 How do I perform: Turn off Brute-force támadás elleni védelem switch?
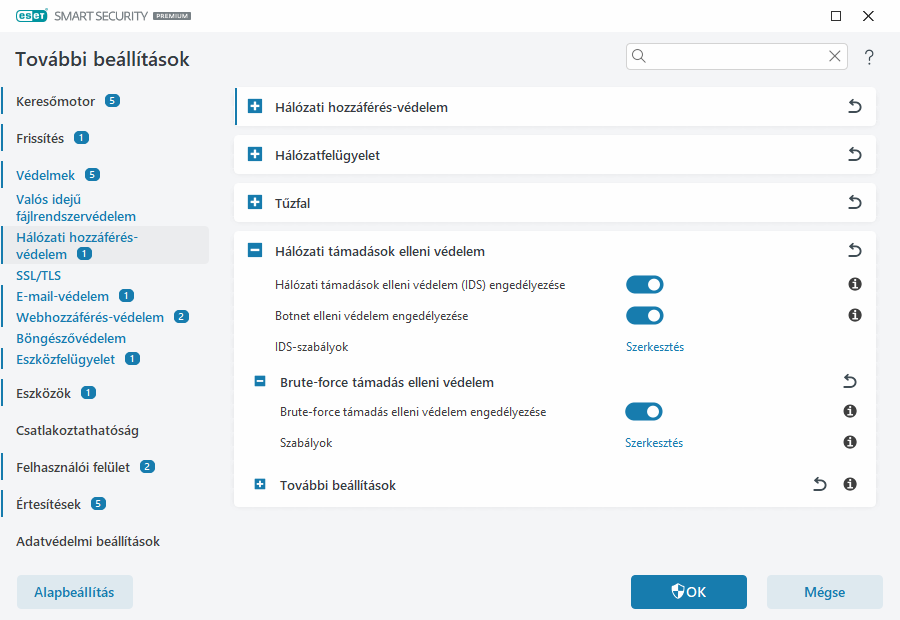click(644, 412)
